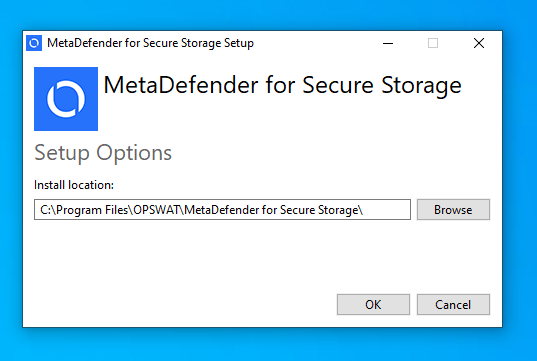Confirm setup options with OK

pos(373,304)
